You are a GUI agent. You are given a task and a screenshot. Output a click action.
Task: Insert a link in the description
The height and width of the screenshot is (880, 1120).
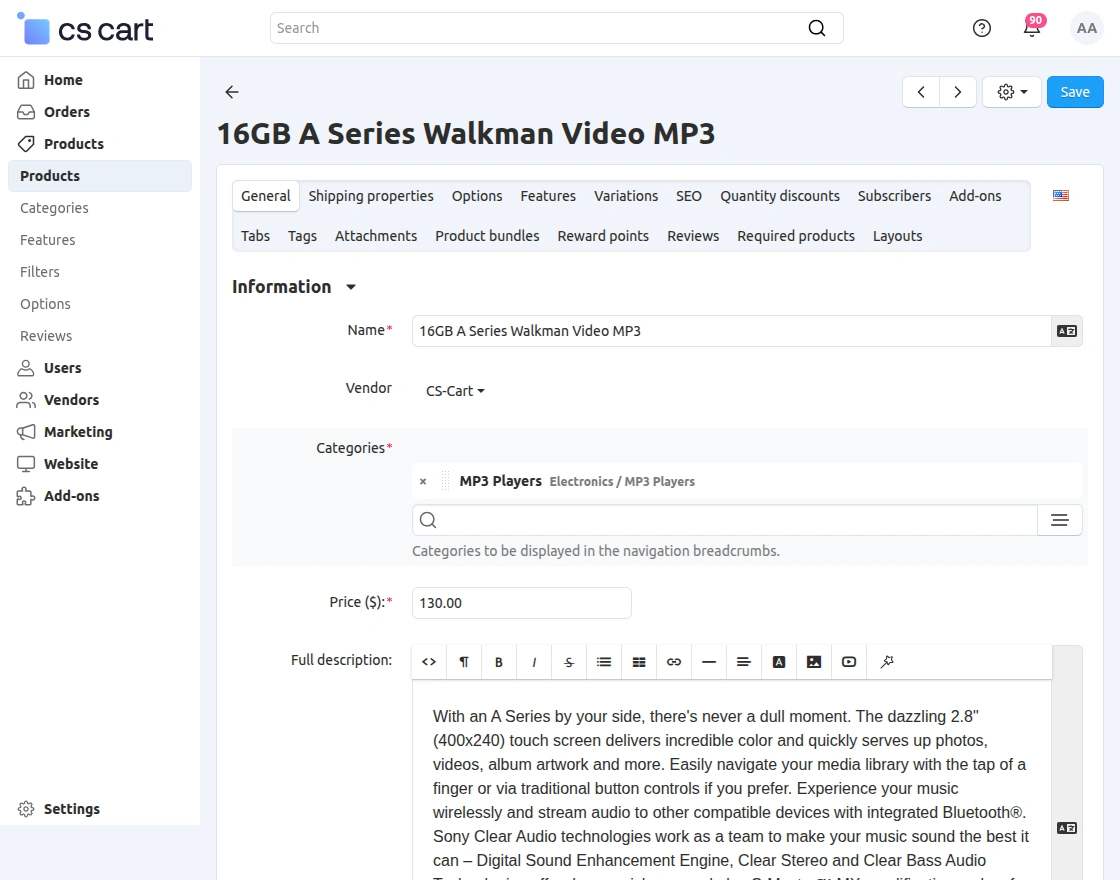[674, 662]
